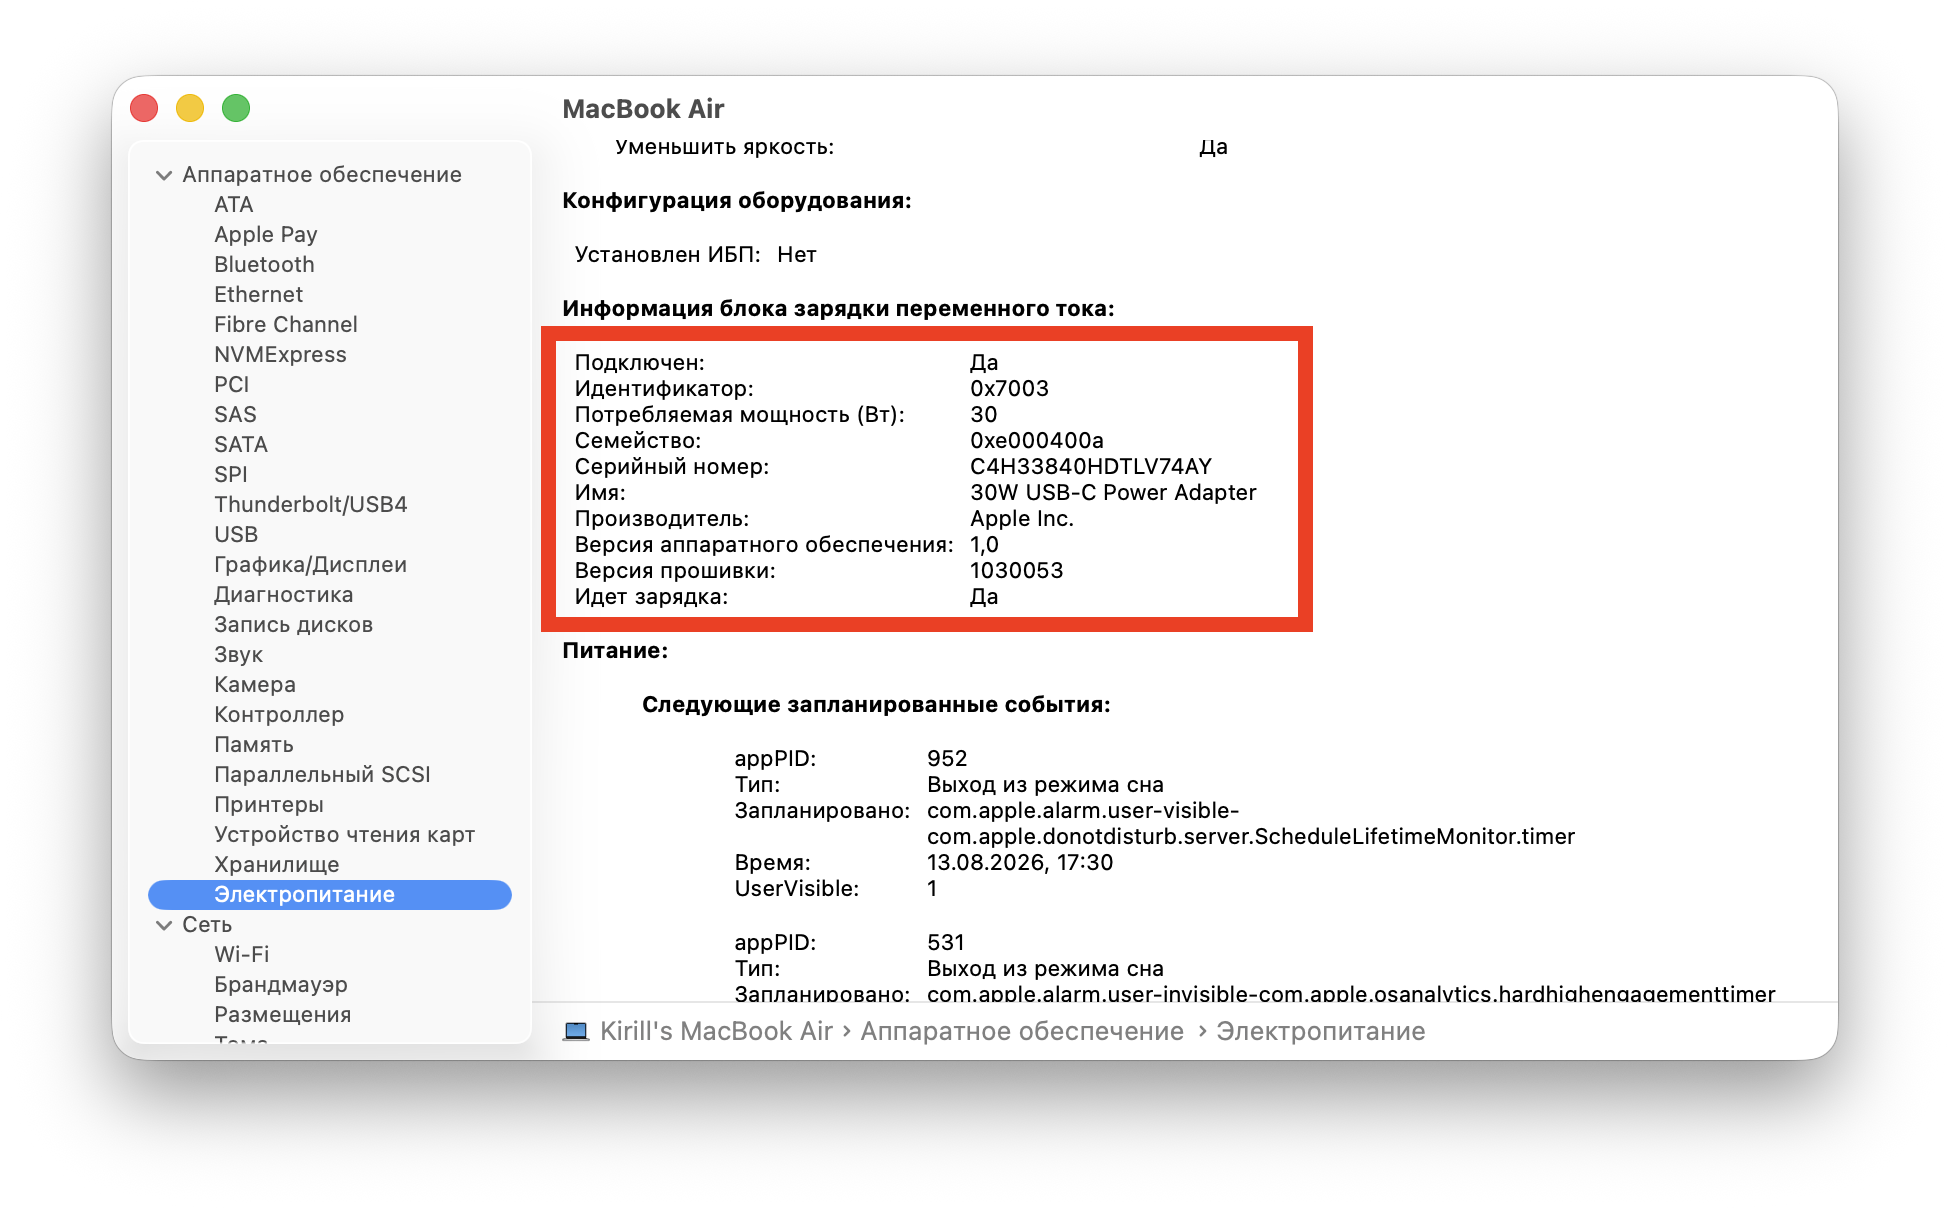Click the firmware version 1030053
The height and width of the screenshot is (1208, 1950).
(x=1017, y=570)
